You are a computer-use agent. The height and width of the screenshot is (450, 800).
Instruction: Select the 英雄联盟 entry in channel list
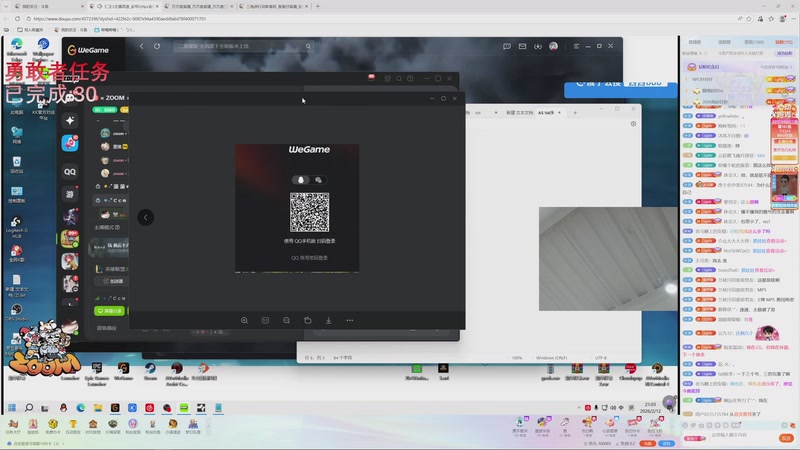click(112, 269)
